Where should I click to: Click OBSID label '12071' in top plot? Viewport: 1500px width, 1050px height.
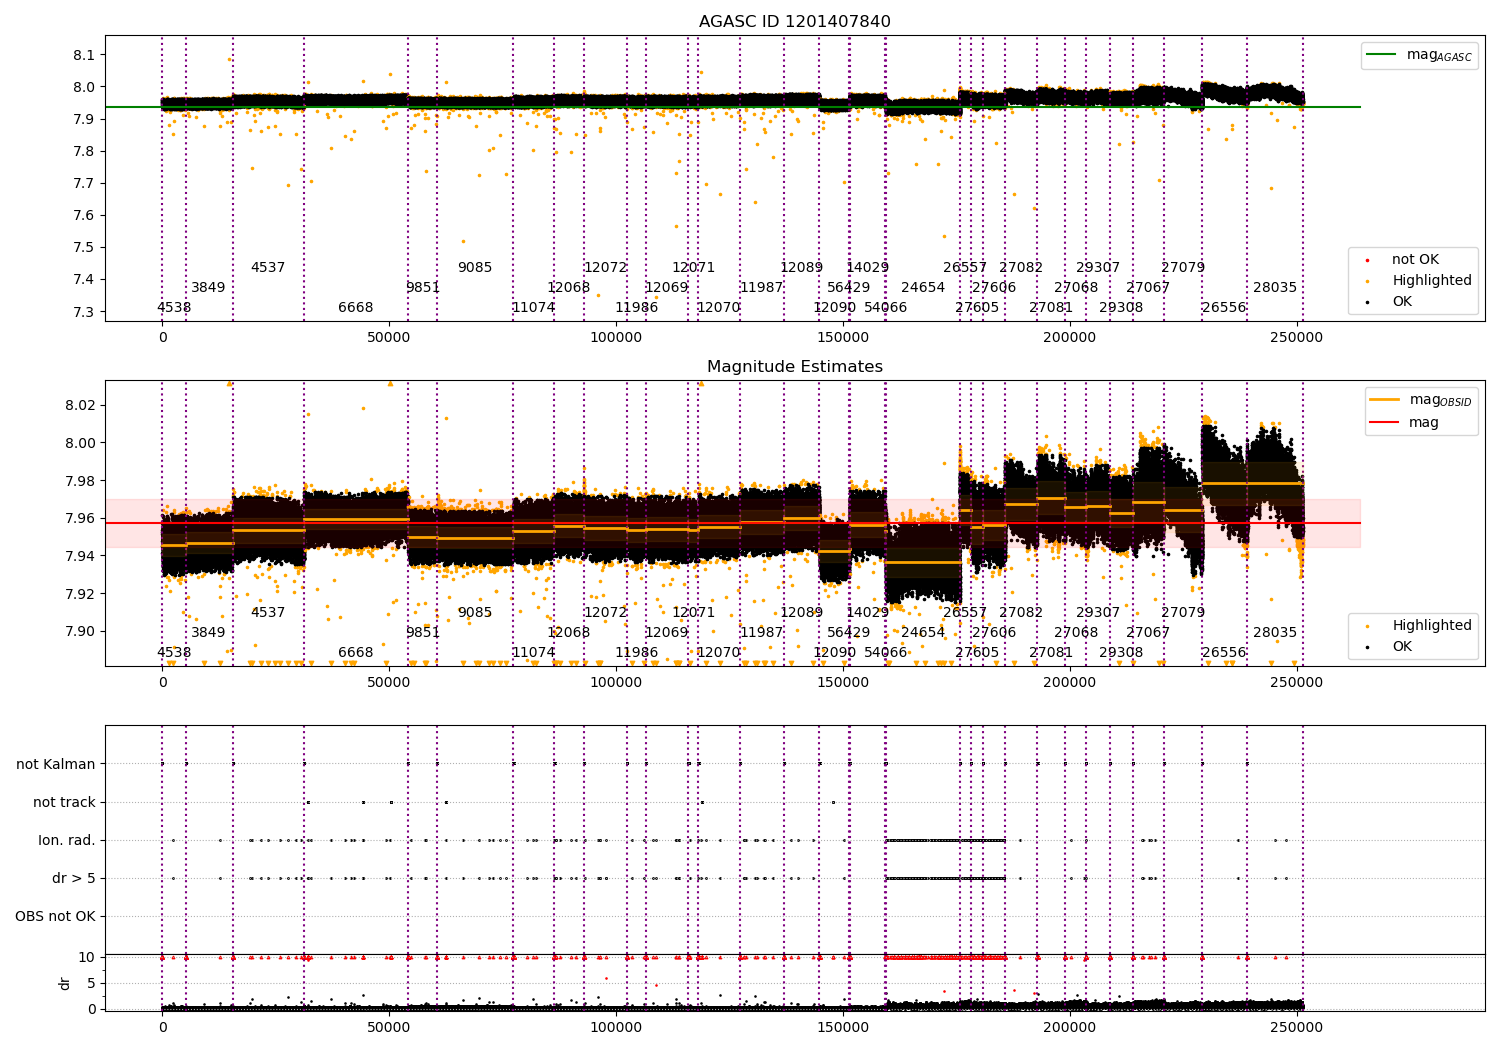click(693, 268)
